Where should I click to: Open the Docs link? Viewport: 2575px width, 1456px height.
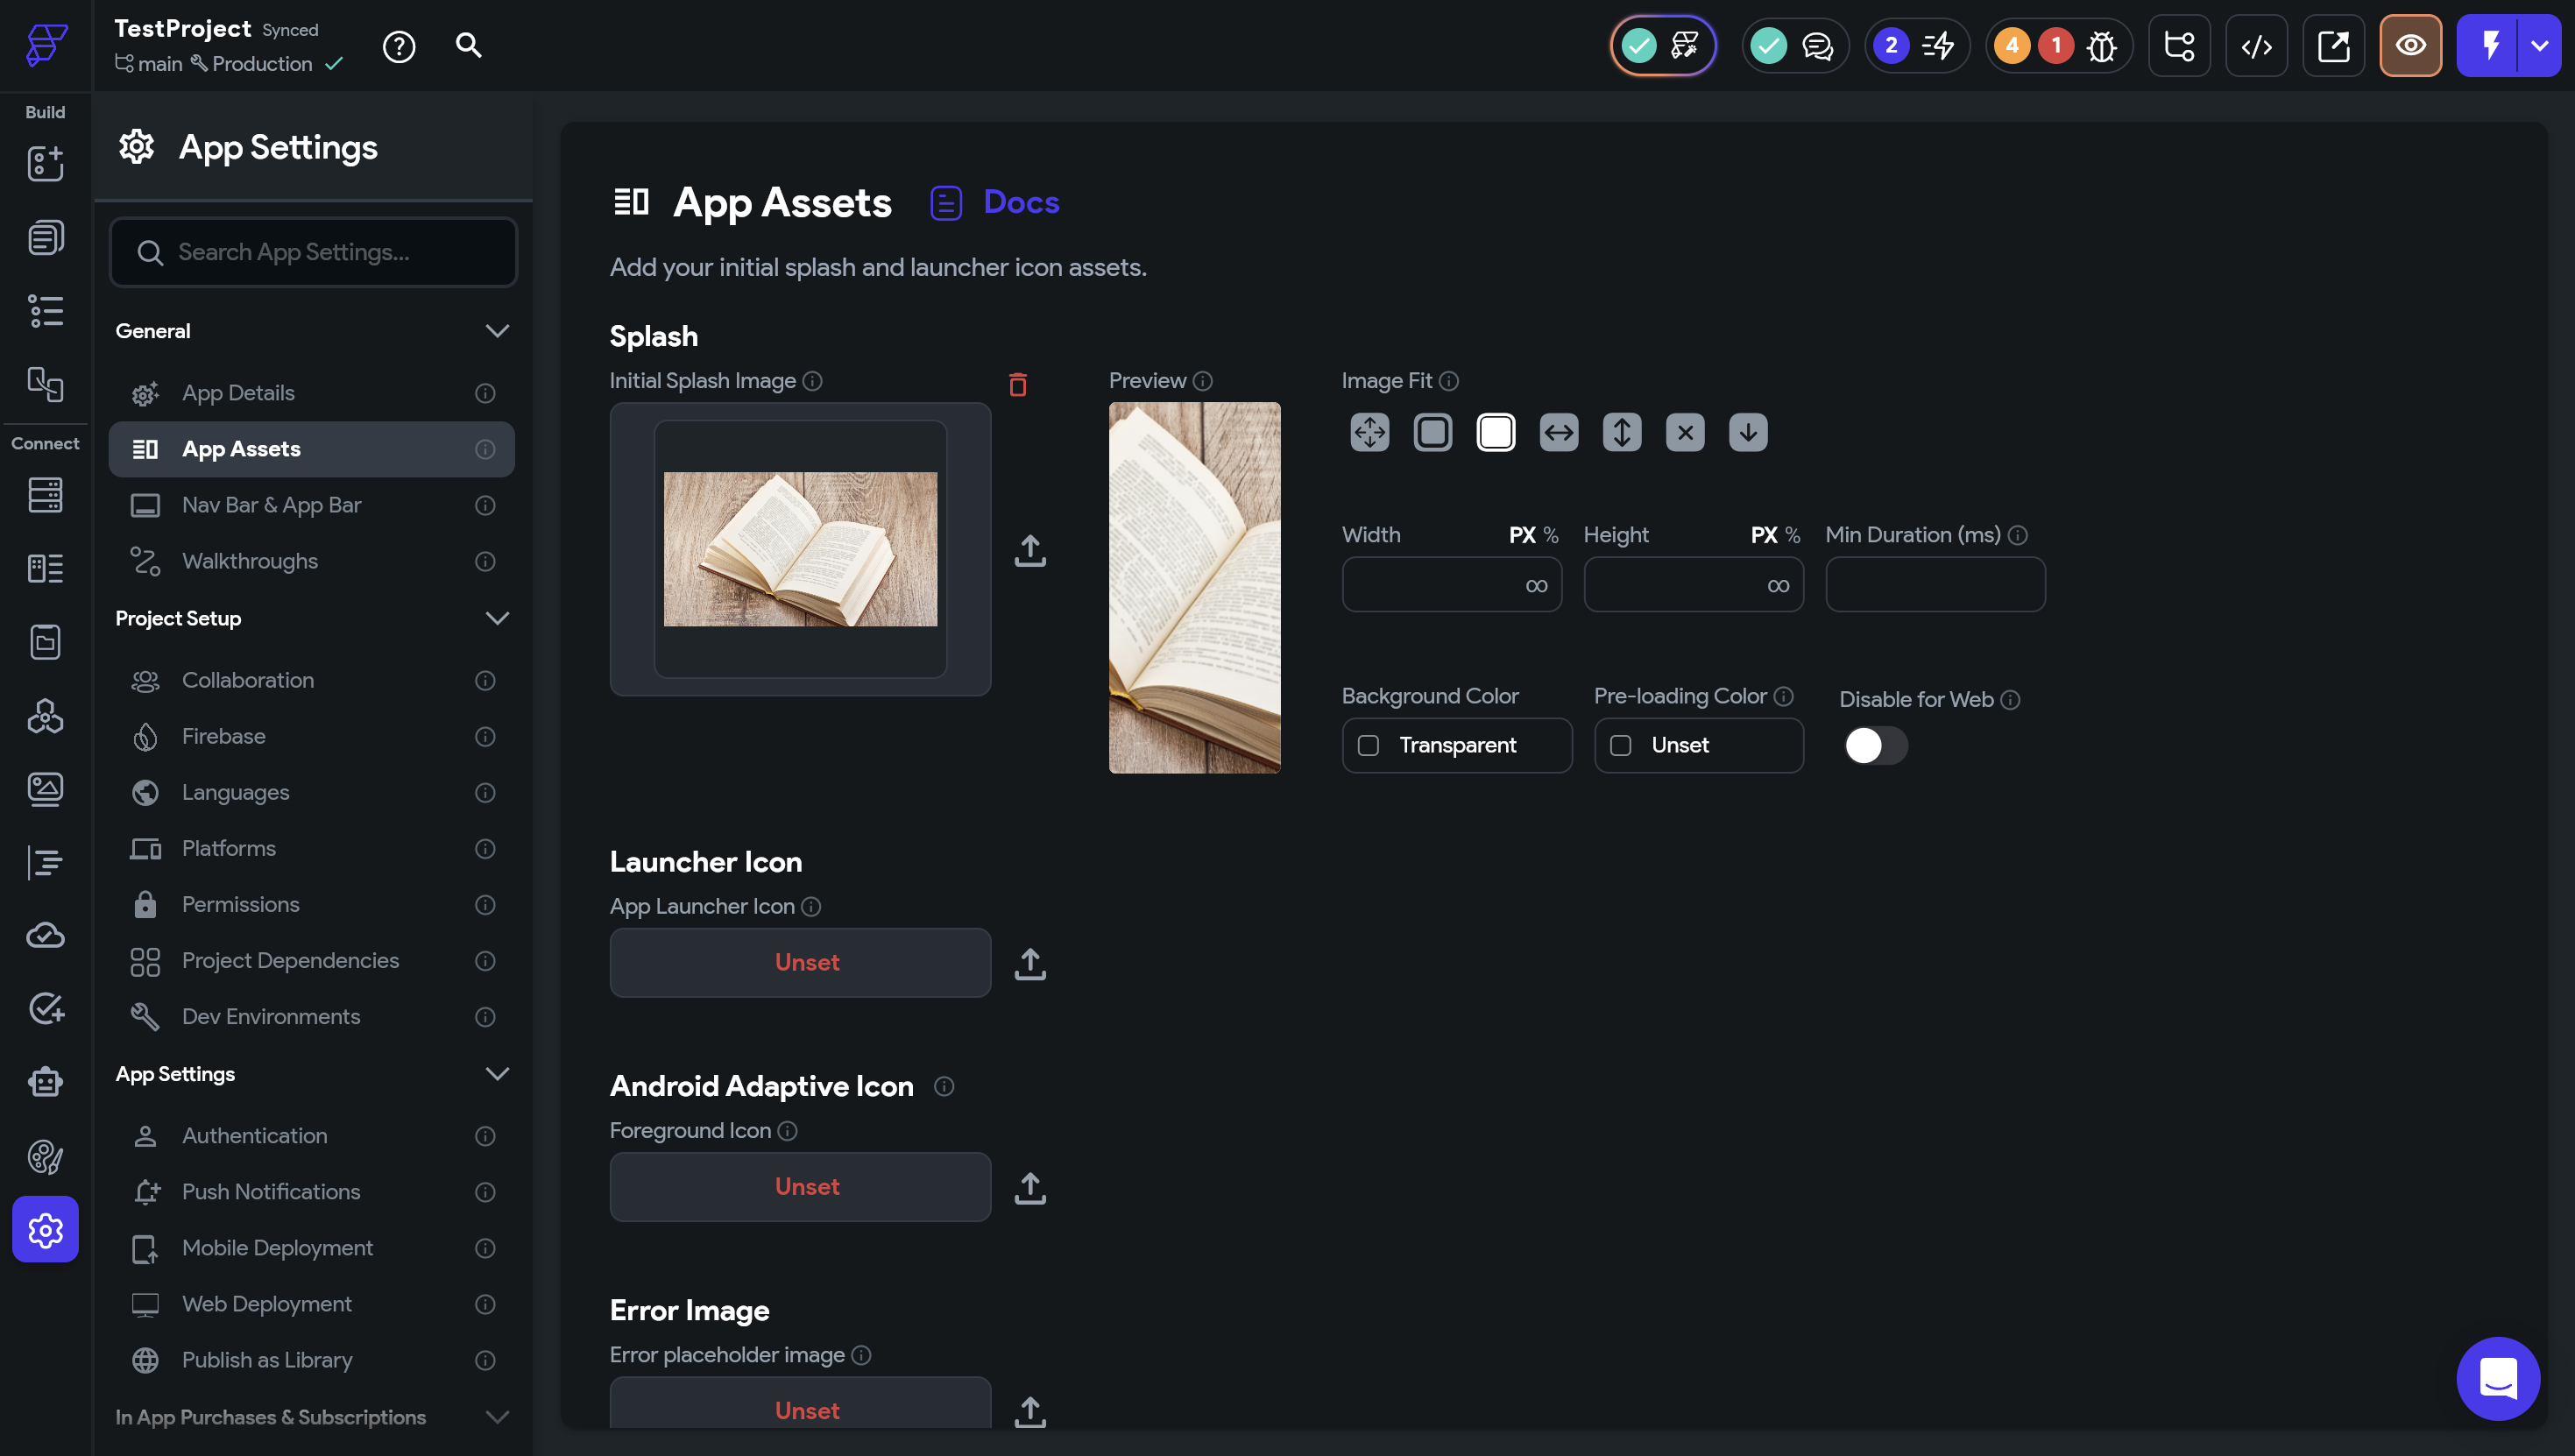(x=1020, y=202)
